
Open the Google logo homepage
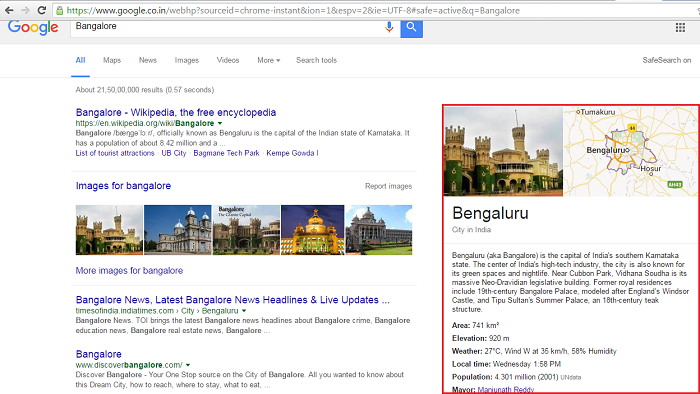(33, 28)
